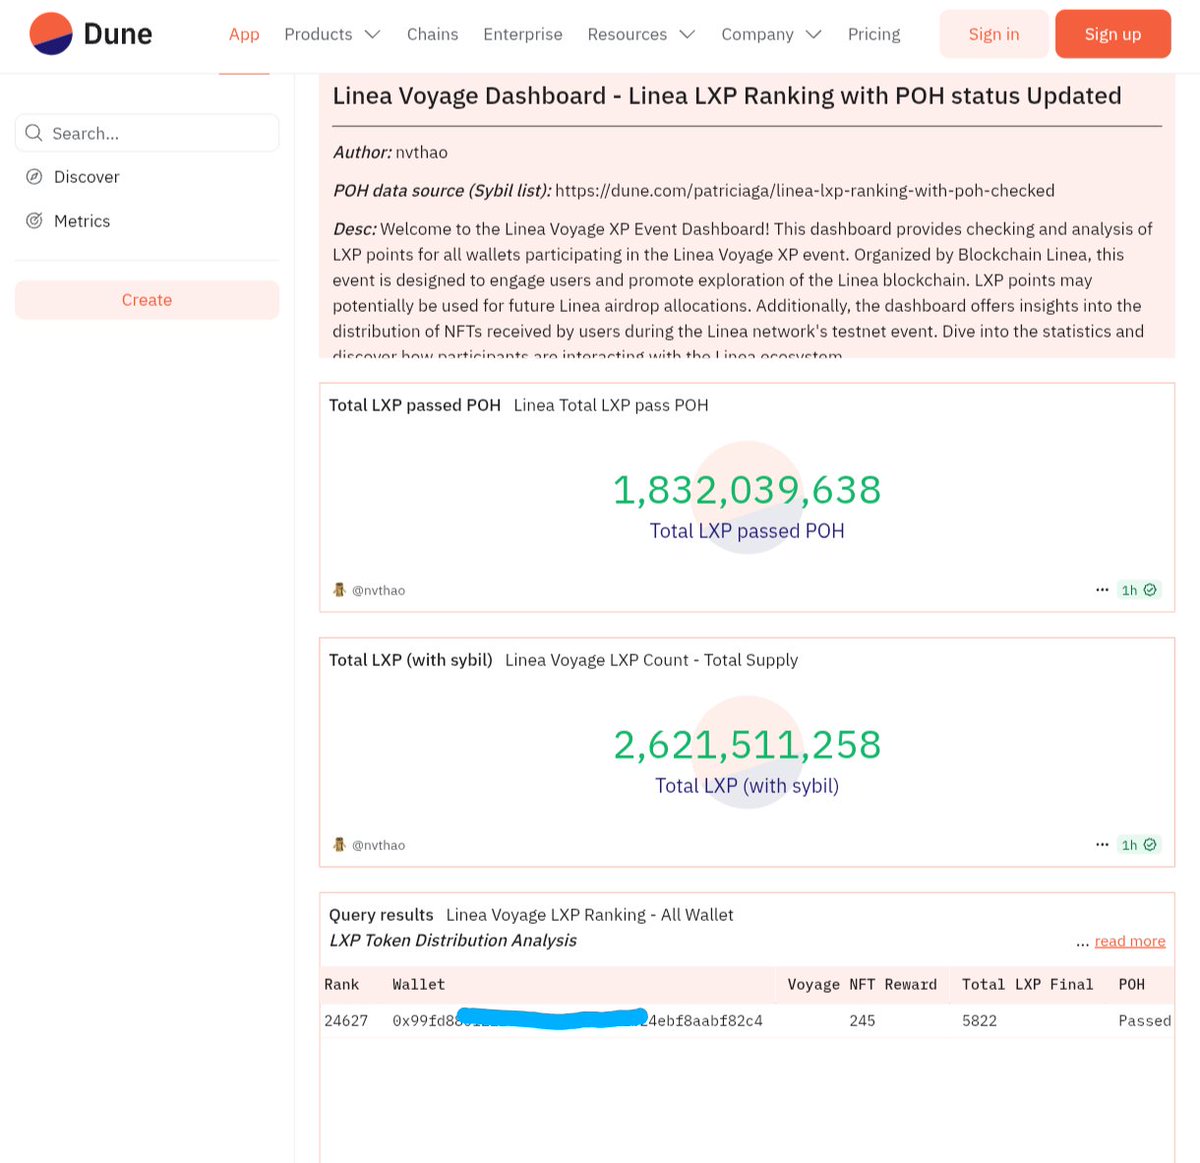The width and height of the screenshot is (1200, 1163).
Task: Open @nvthao link on Total LXP passed POH card
Action: click(x=378, y=590)
